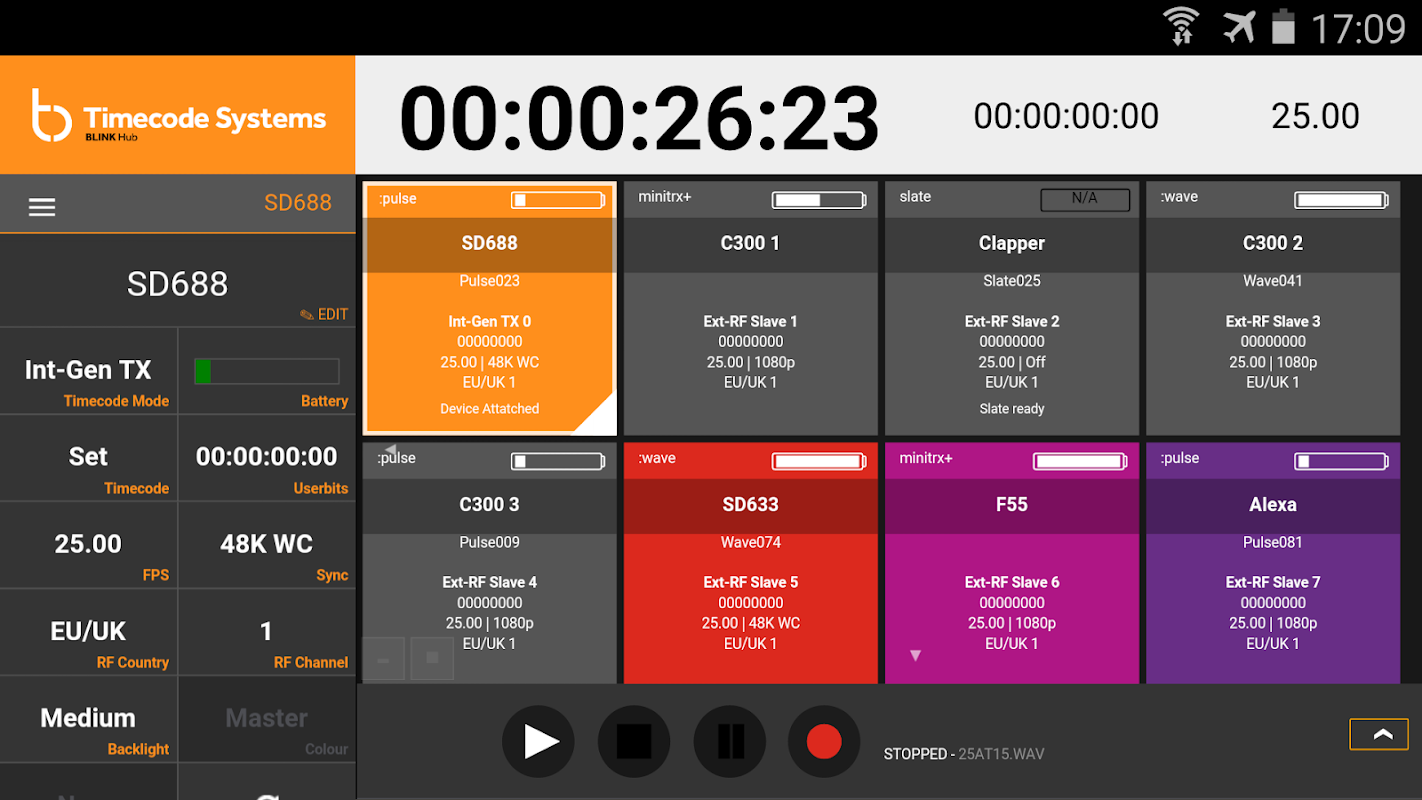
Task: Click the minus button on C300 3 card
Action: point(384,659)
